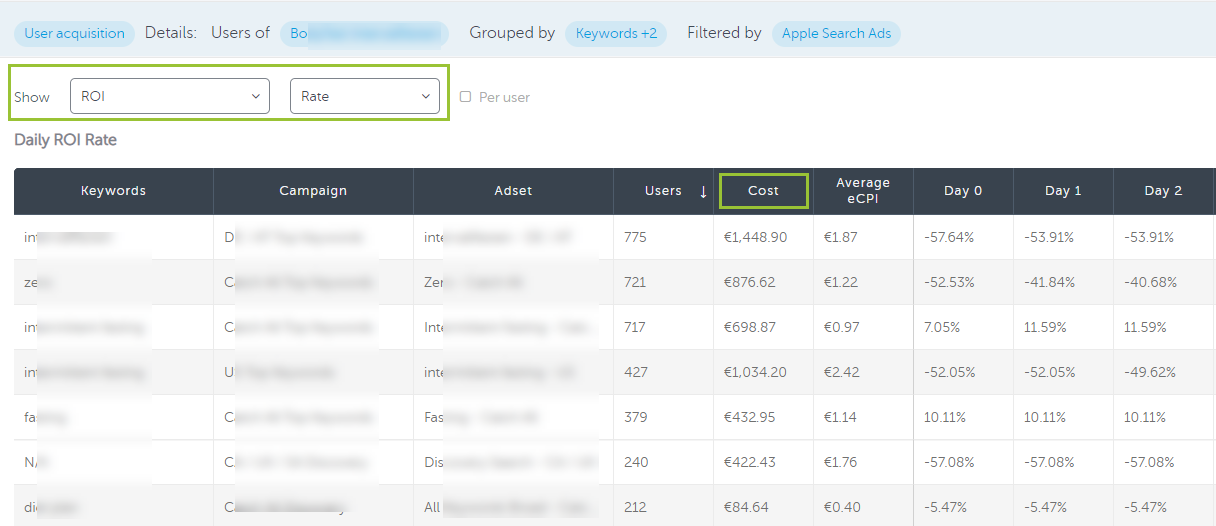Click the sort arrow in Users column
Screen dimensions: 1216x526
coord(703,191)
